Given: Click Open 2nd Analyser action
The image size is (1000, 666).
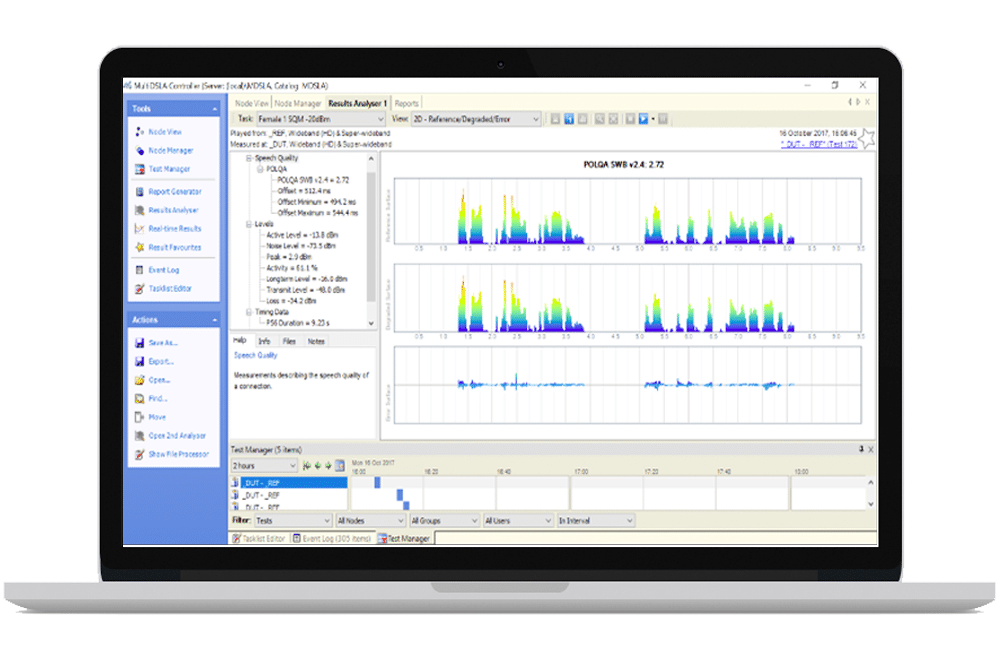Looking at the screenshot, I should [177, 436].
